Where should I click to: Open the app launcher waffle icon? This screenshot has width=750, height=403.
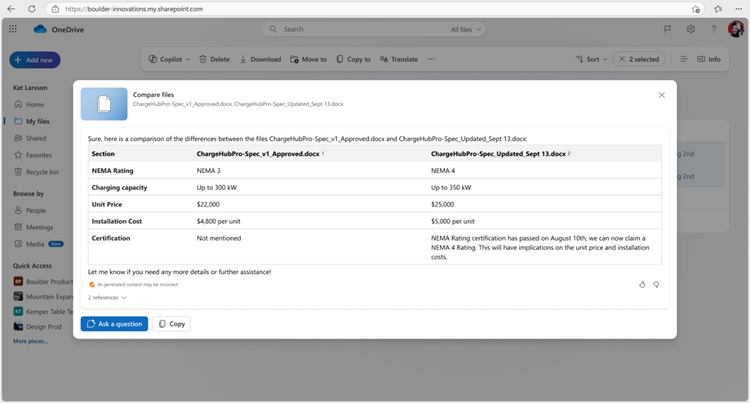pos(13,29)
